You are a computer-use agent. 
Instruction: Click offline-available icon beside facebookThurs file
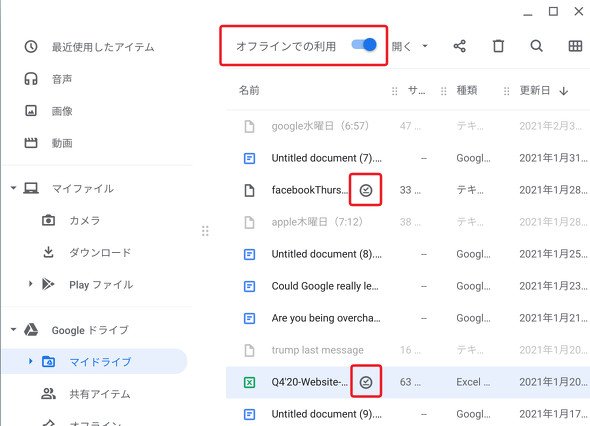click(x=366, y=190)
